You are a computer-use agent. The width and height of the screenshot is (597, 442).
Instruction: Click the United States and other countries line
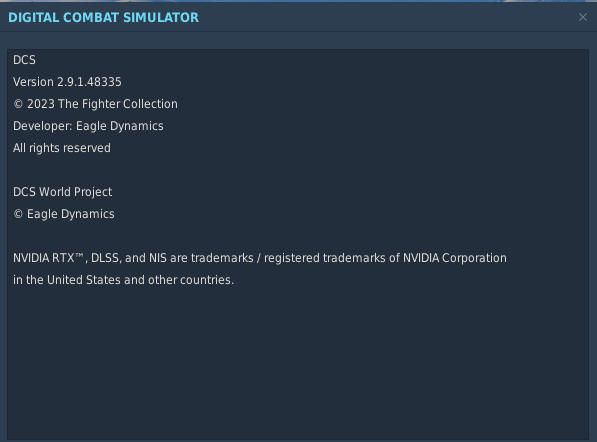coord(123,280)
